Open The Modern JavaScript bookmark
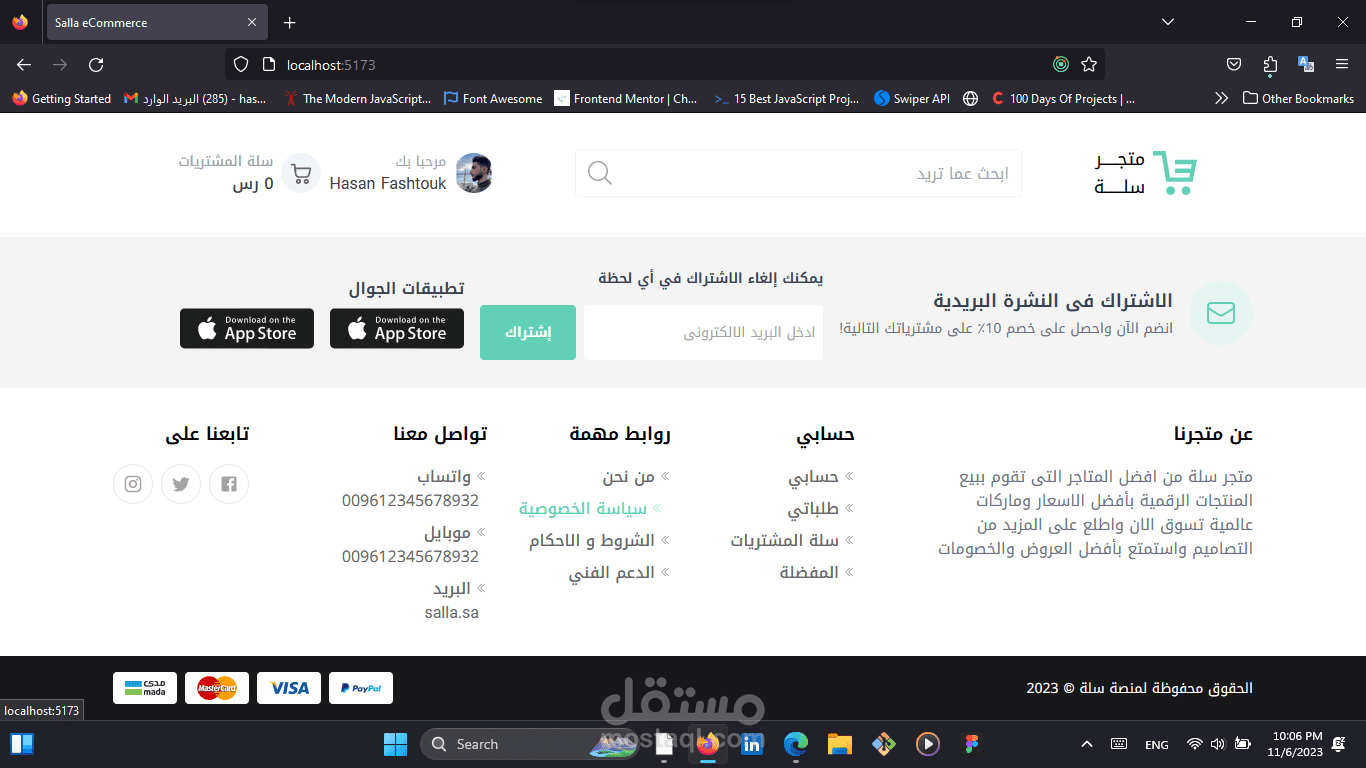 click(x=358, y=98)
